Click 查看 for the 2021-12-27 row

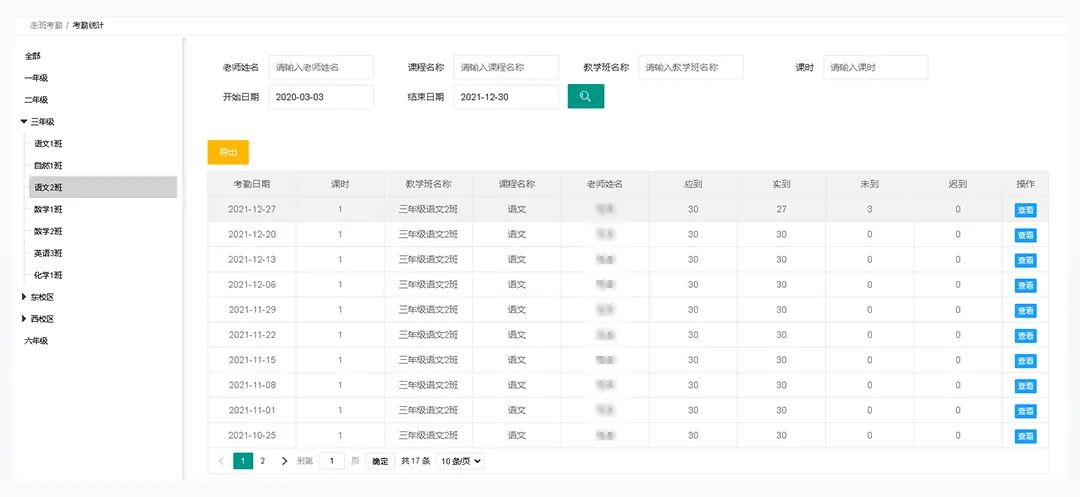1025,210
